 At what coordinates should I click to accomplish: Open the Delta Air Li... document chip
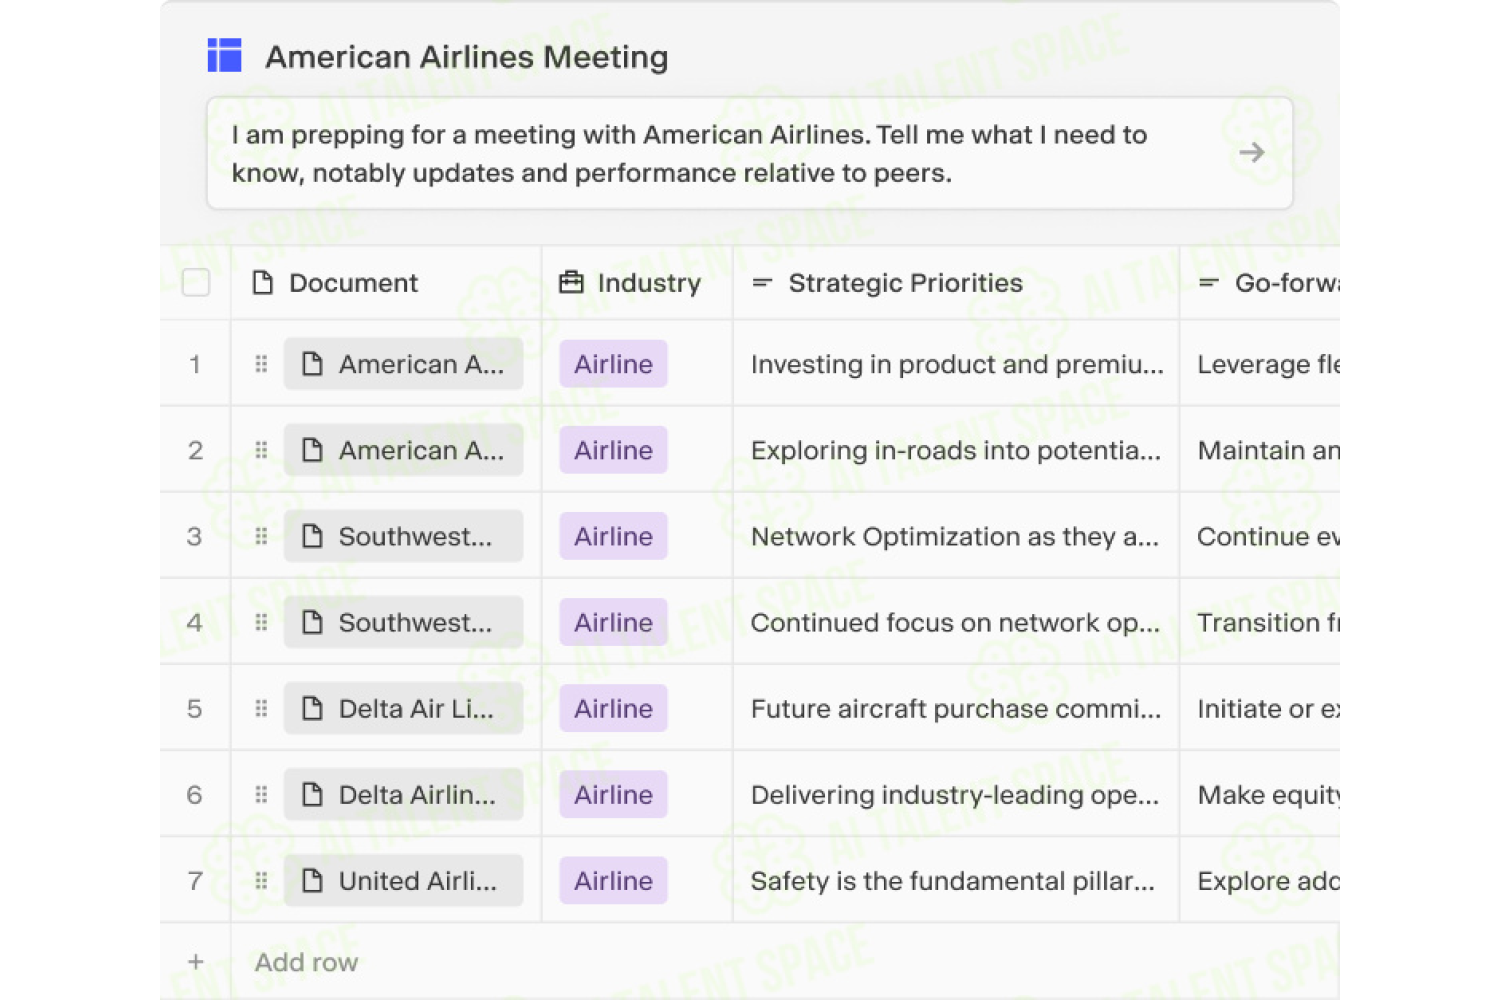pyautogui.click(x=403, y=708)
